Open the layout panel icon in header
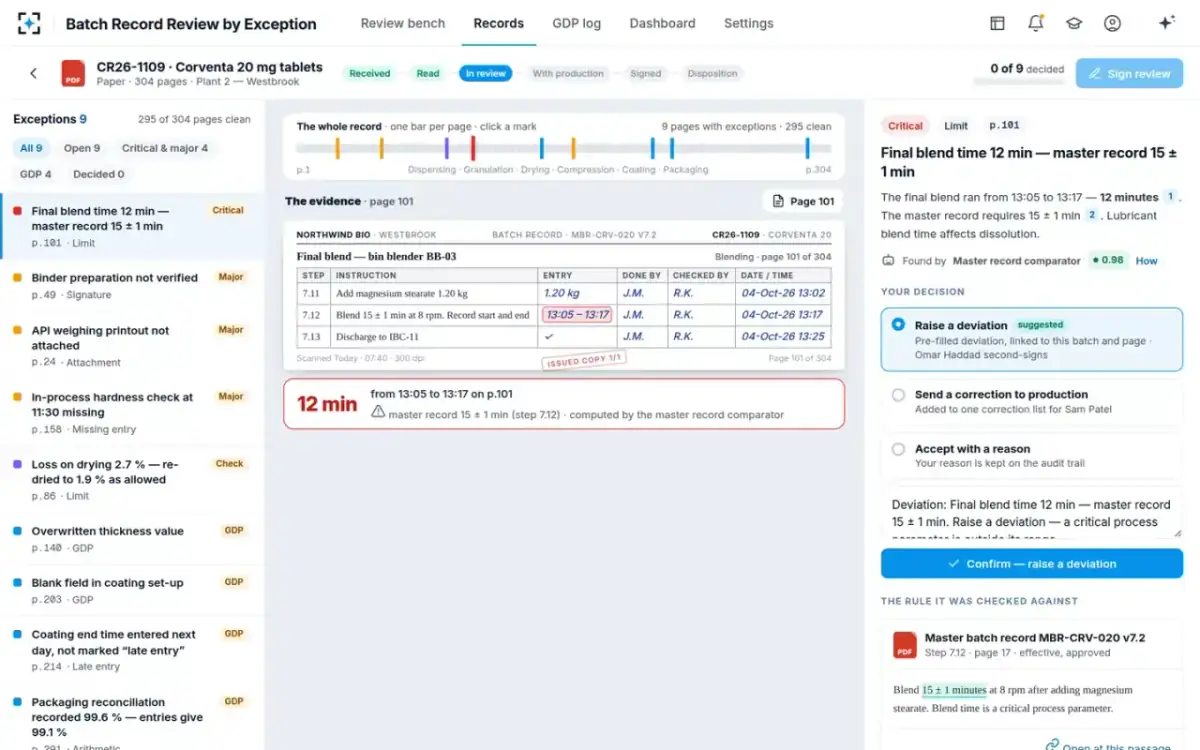 997,23
